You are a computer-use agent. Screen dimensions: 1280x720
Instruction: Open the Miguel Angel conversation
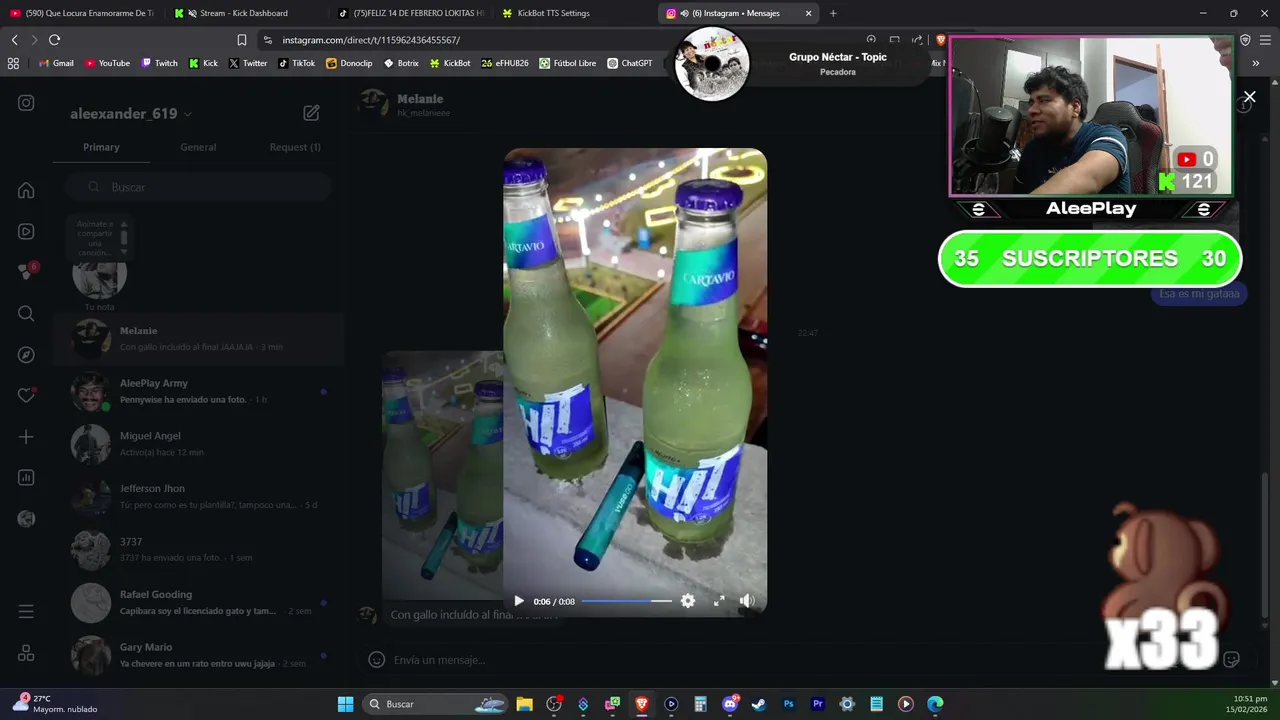click(198, 444)
